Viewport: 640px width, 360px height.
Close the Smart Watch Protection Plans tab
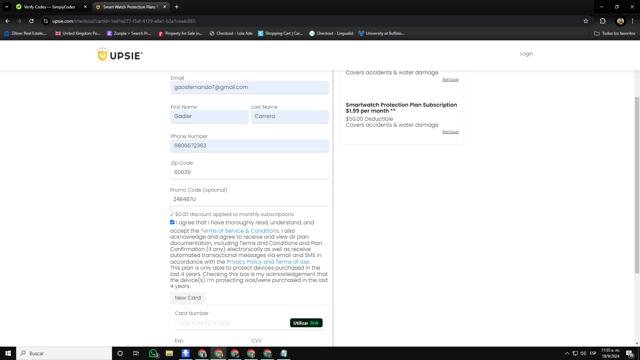(164, 7)
